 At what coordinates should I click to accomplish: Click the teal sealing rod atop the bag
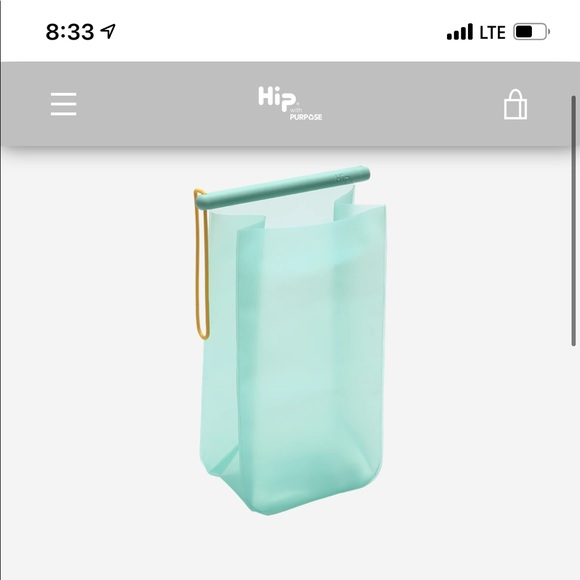[x=283, y=188]
